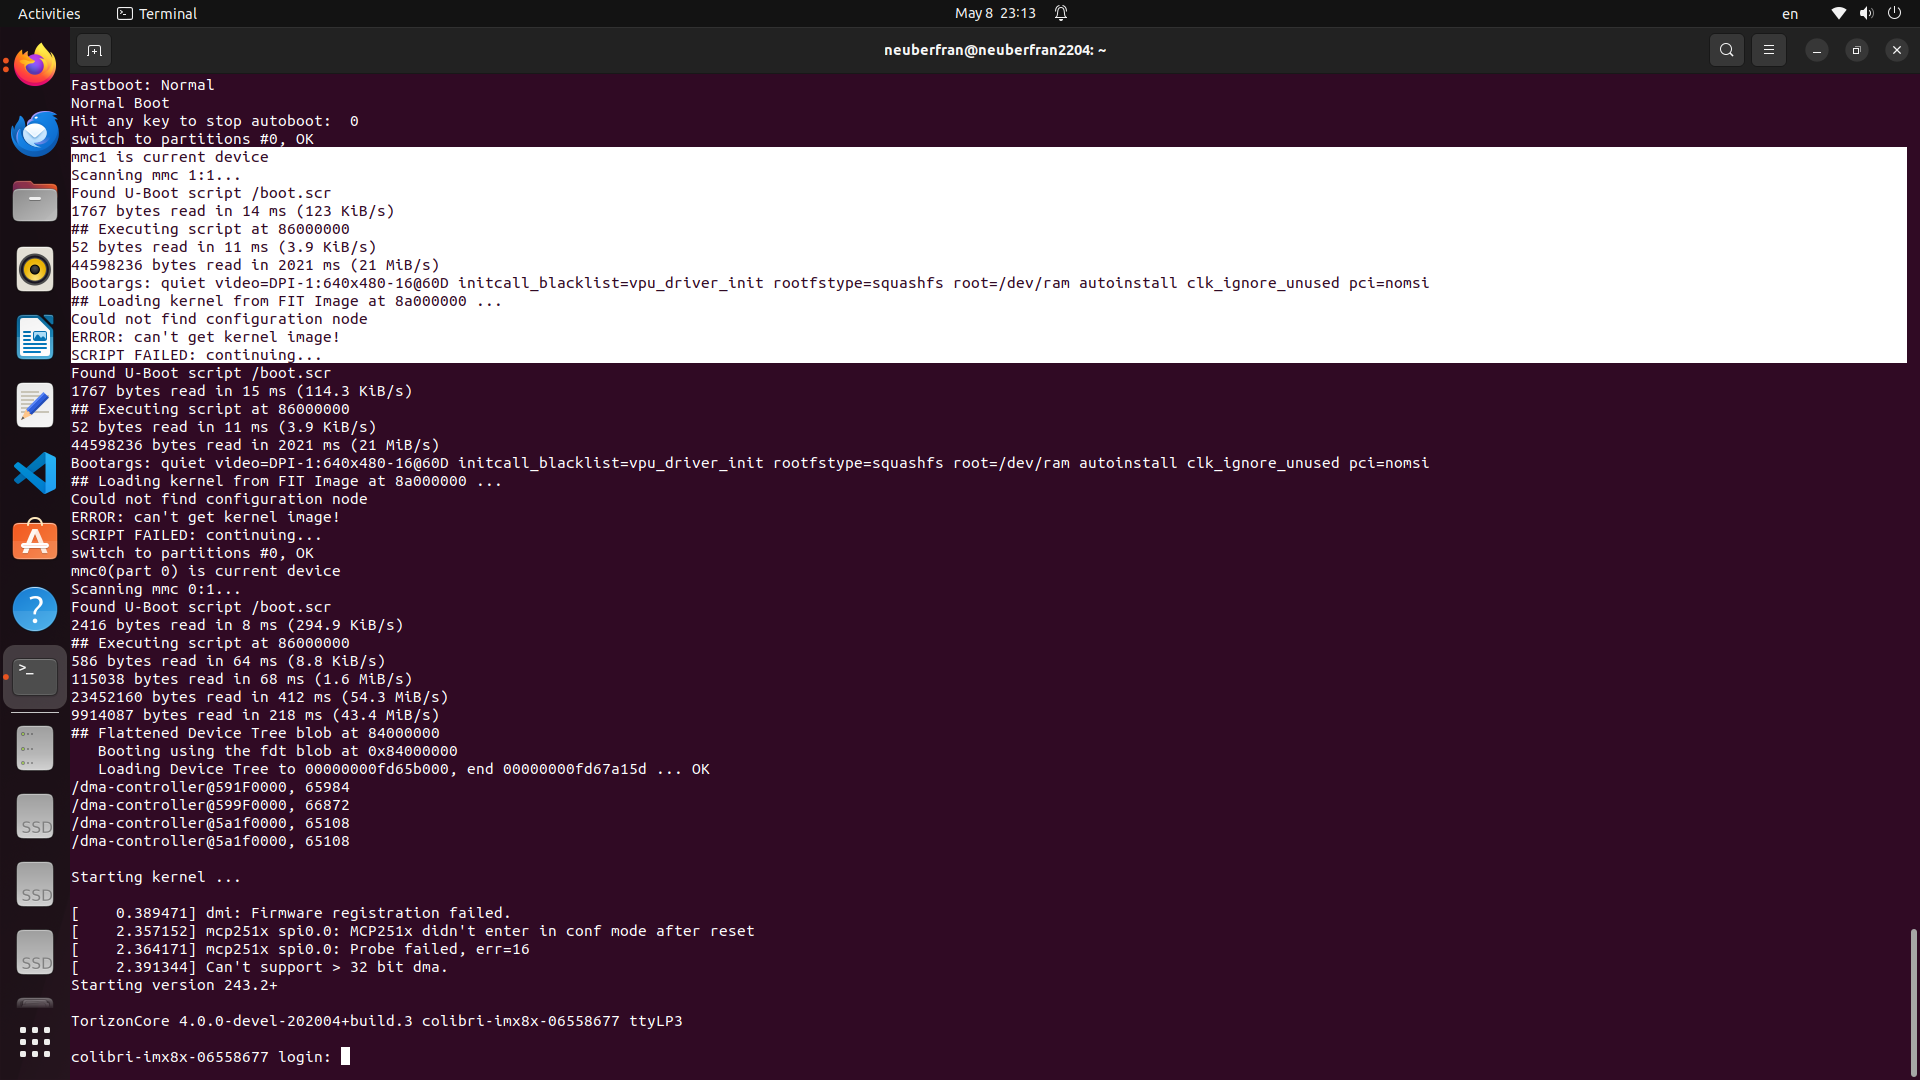Click 'Fastboot: Normal' text
Viewport: 1920px width, 1080px height.
coord(143,85)
